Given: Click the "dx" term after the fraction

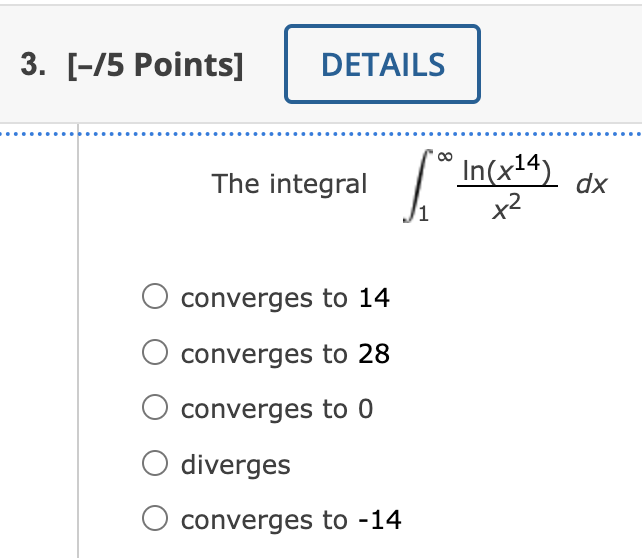Looking at the screenshot, I should coord(591,184).
